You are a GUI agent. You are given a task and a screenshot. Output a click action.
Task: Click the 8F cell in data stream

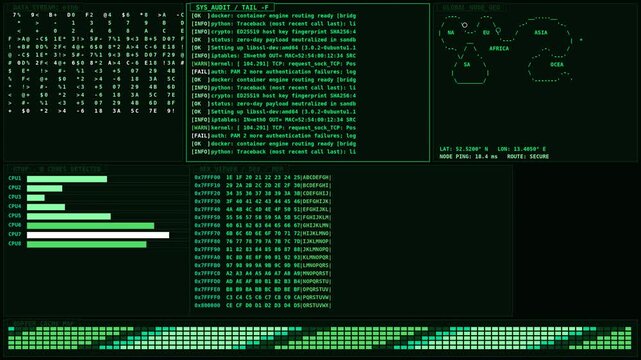point(171,103)
